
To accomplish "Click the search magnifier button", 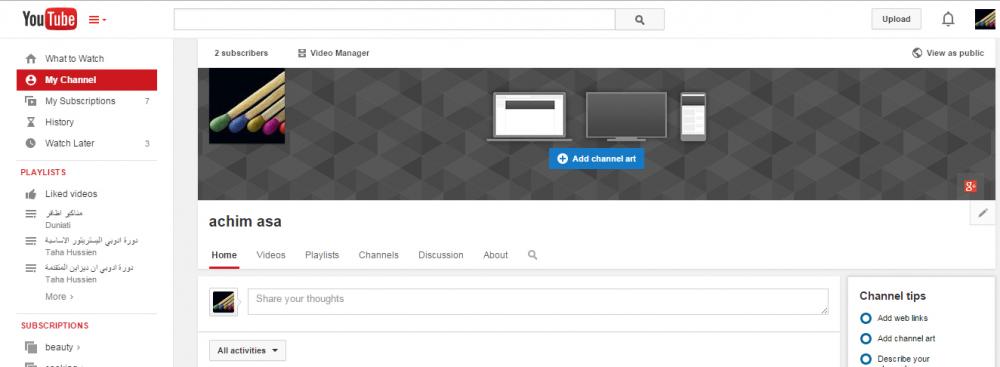I will pos(640,20).
